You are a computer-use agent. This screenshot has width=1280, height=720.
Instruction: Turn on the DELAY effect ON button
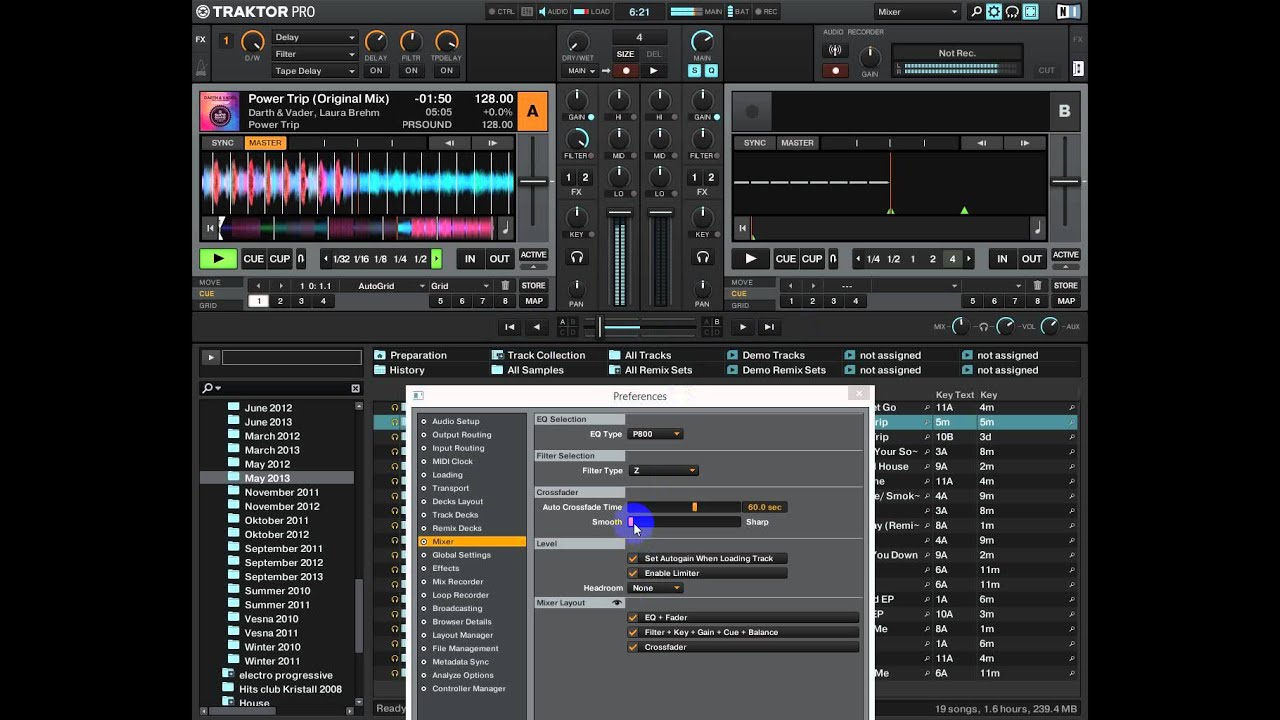pyautogui.click(x=376, y=71)
